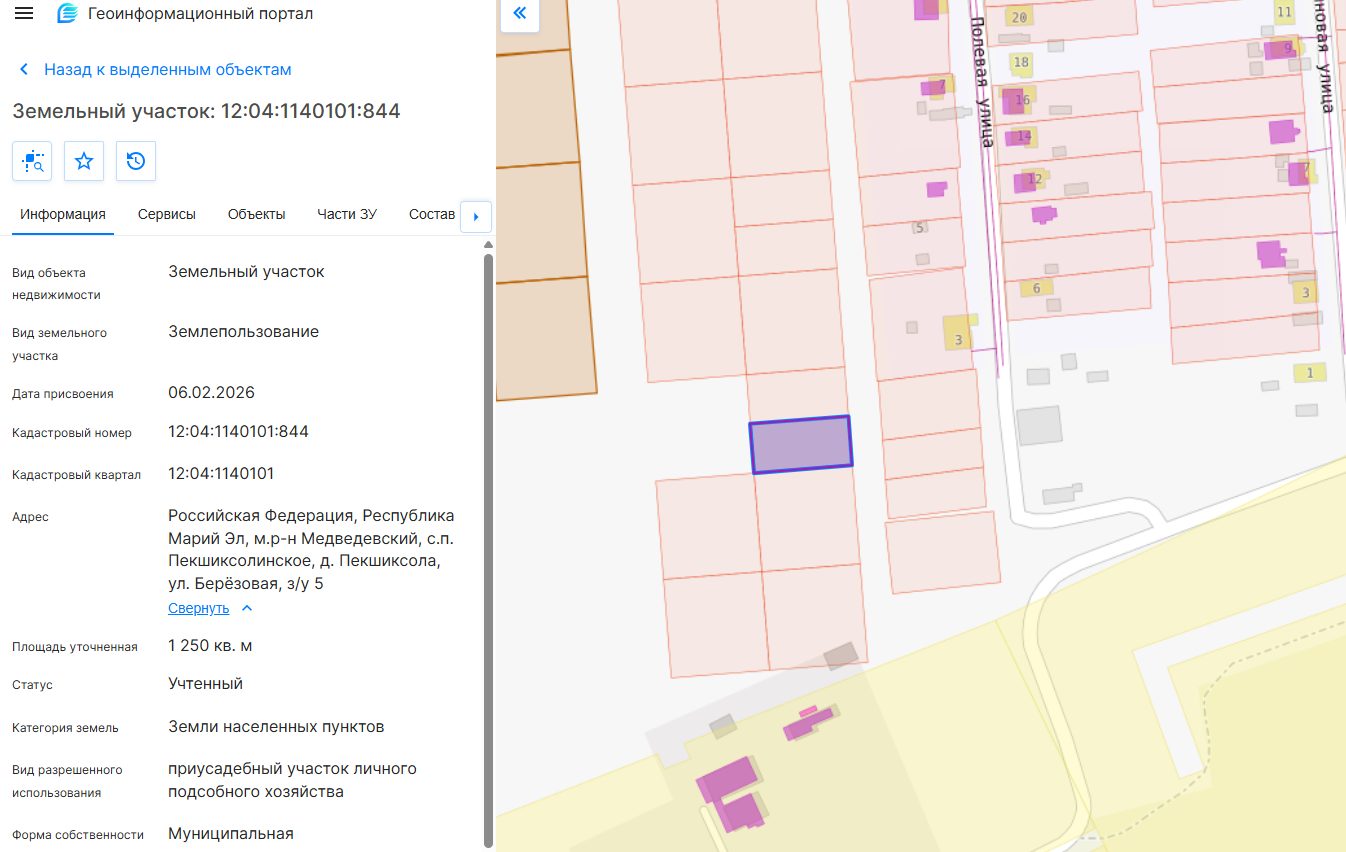1346x852 pixels.
Task: Collapse the address with the Свернуть link
Action: [x=199, y=608]
